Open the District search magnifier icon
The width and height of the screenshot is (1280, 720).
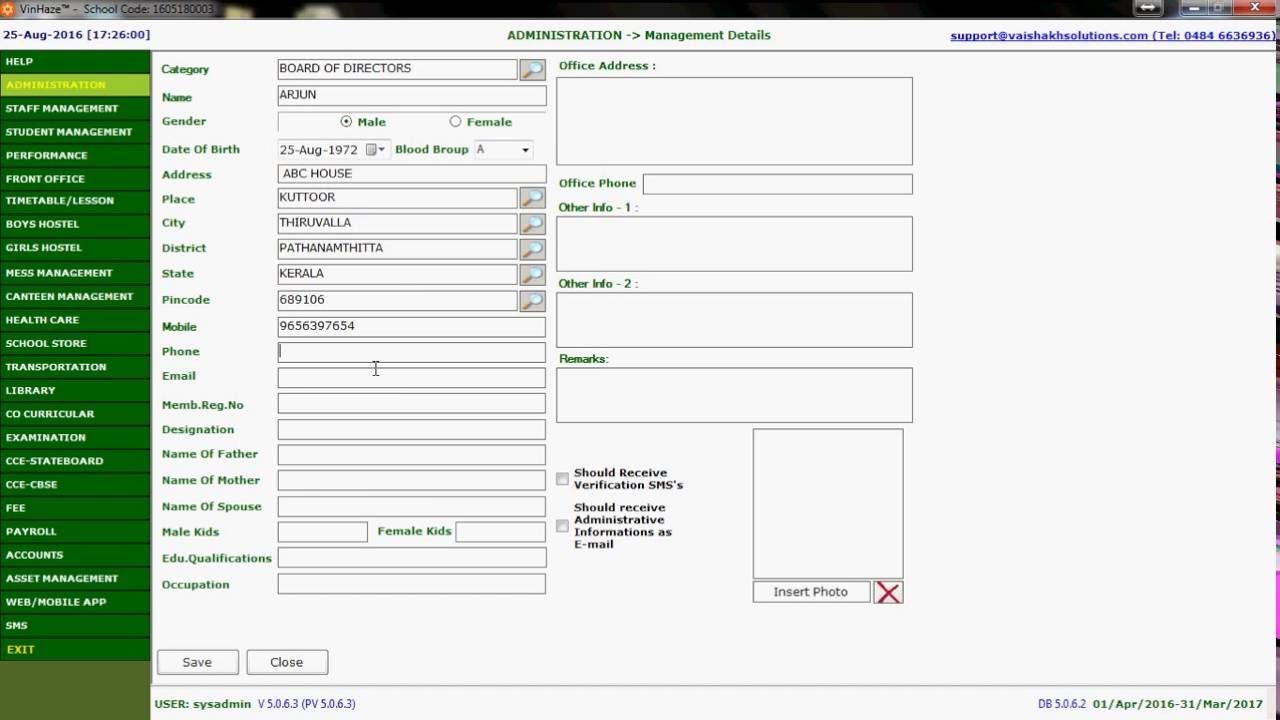tap(532, 248)
